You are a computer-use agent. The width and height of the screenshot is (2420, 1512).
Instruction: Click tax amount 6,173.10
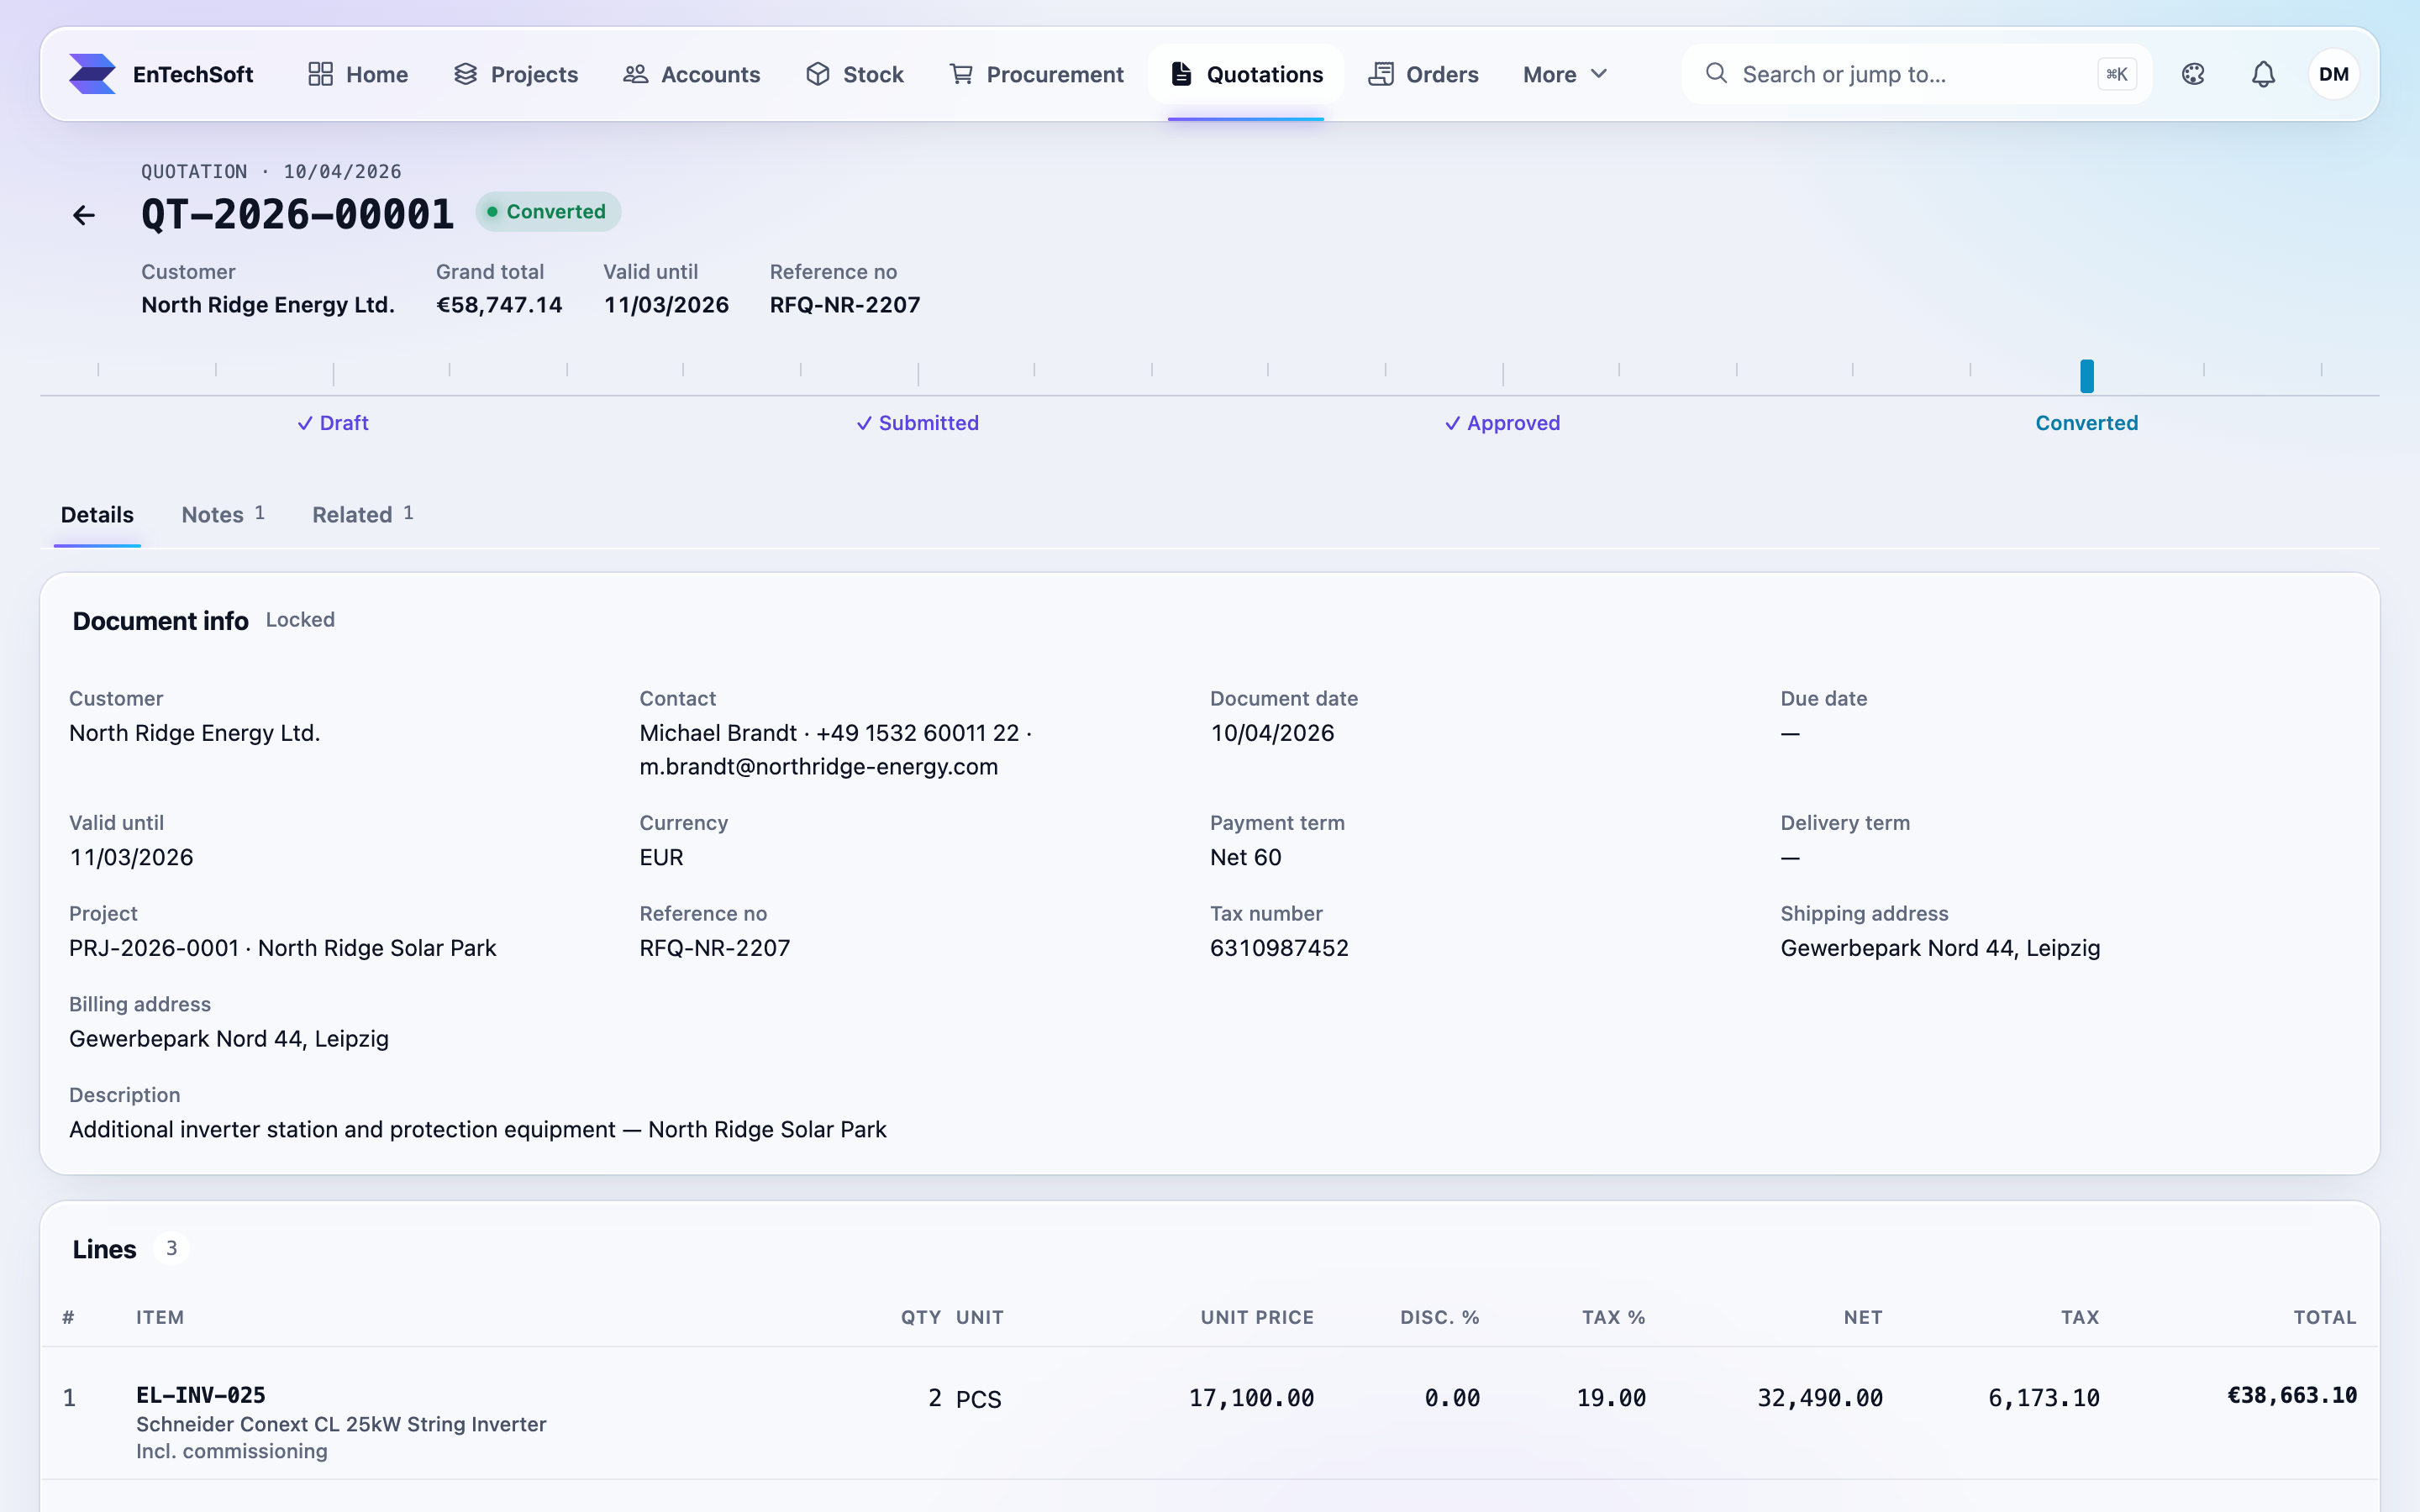point(2044,1398)
